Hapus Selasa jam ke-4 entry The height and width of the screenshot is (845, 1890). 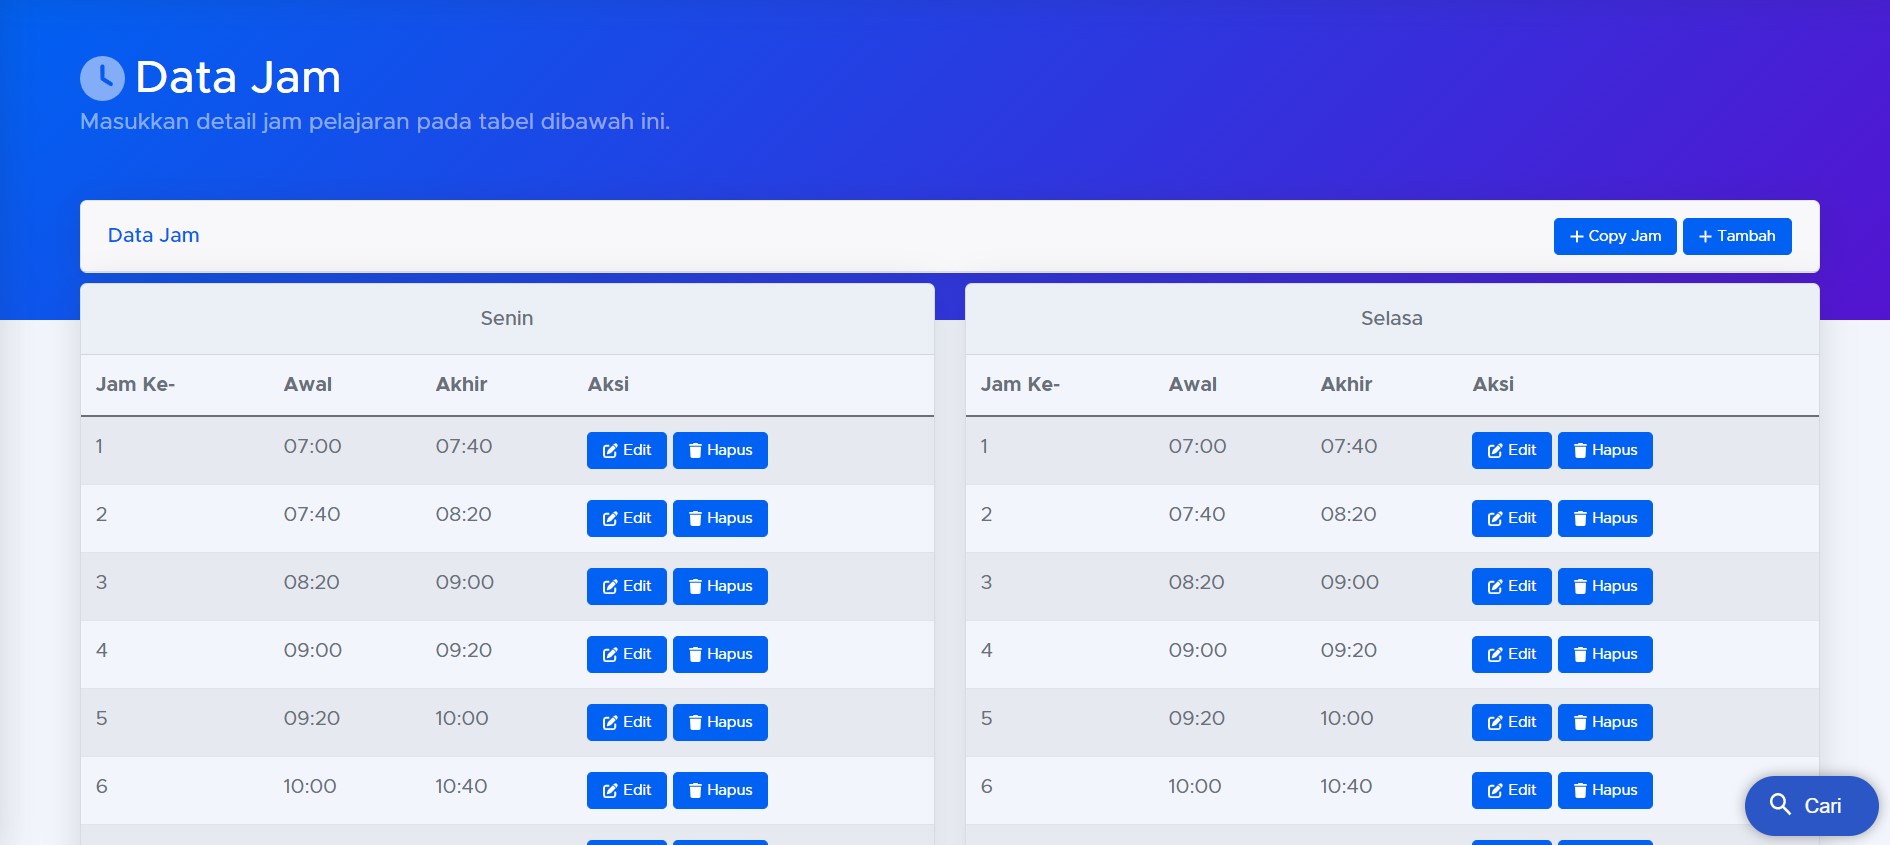coord(1605,654)
